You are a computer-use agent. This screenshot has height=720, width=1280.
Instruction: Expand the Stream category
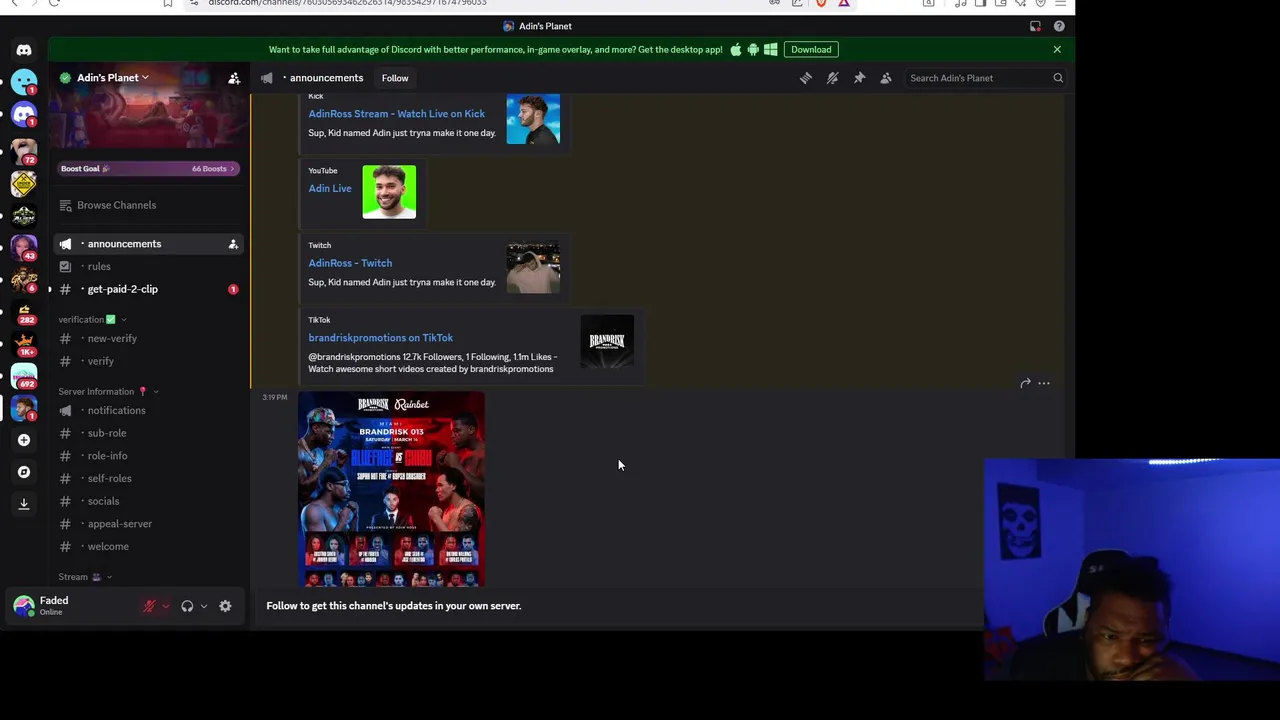[x=85, y=577]
